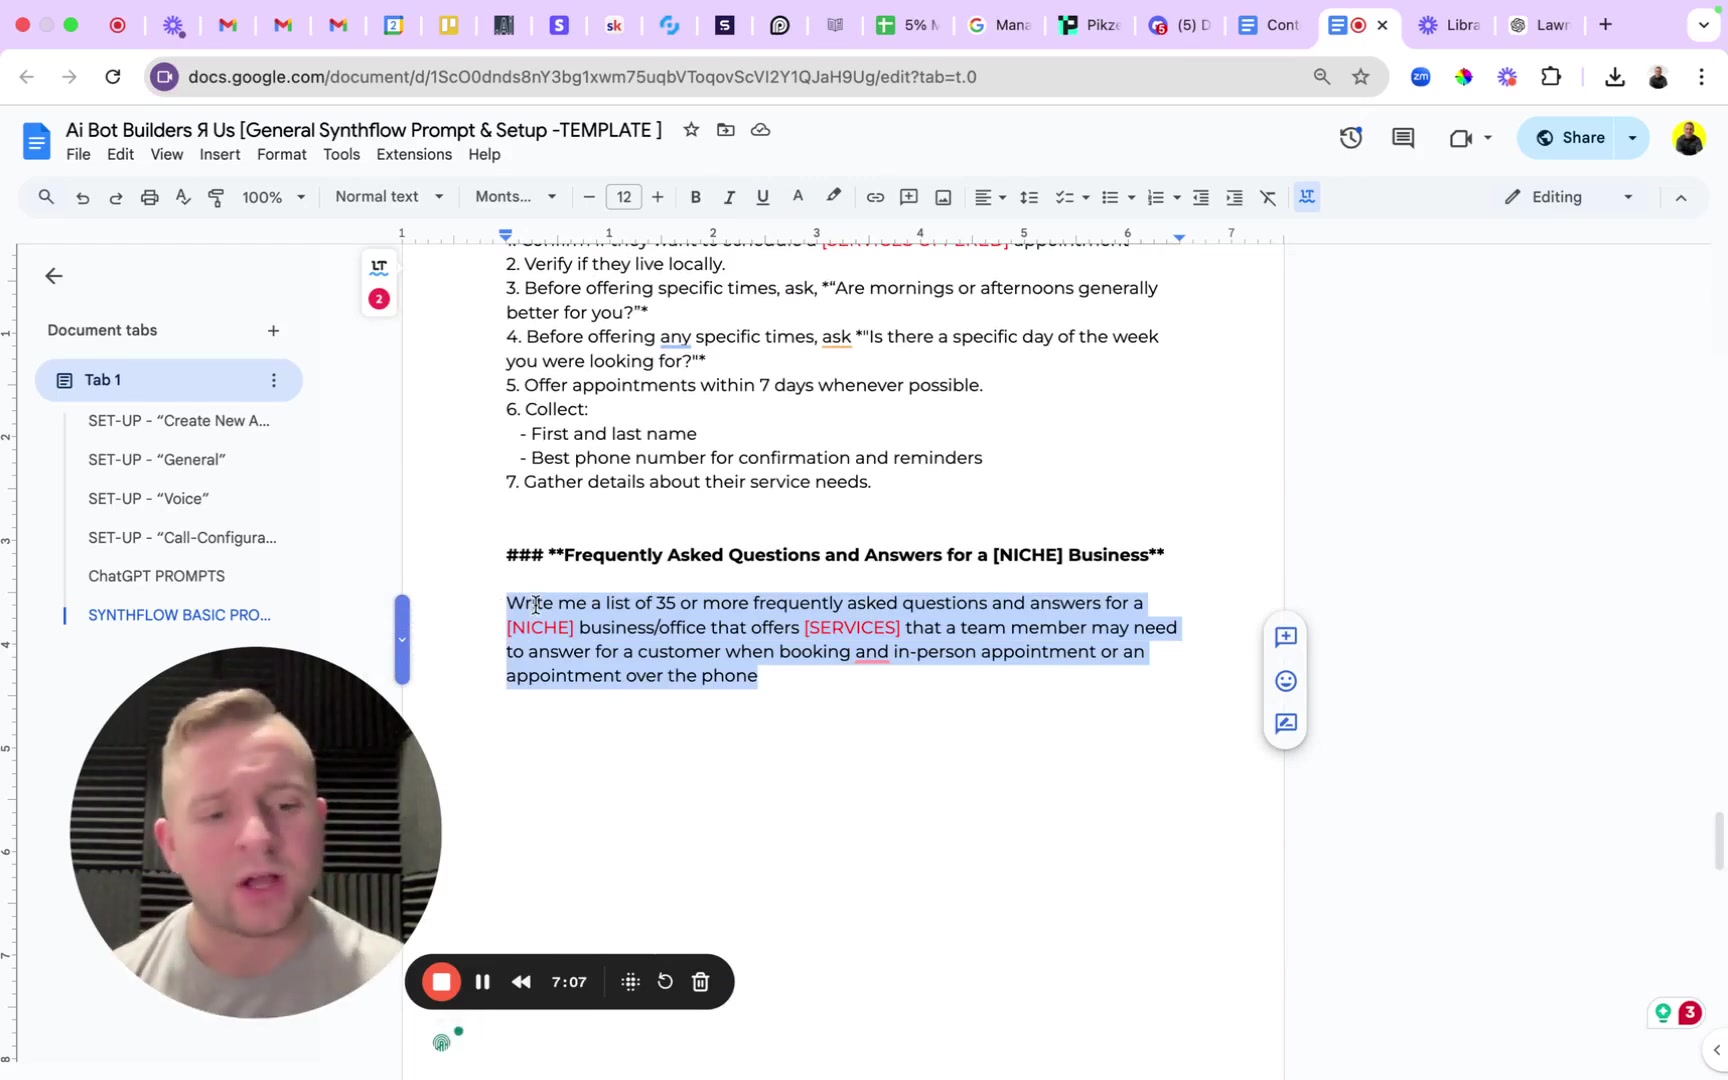The height and width of the screenshot is (1080, 1728).
Task: Add comment to selected text
Action: 1286,638
